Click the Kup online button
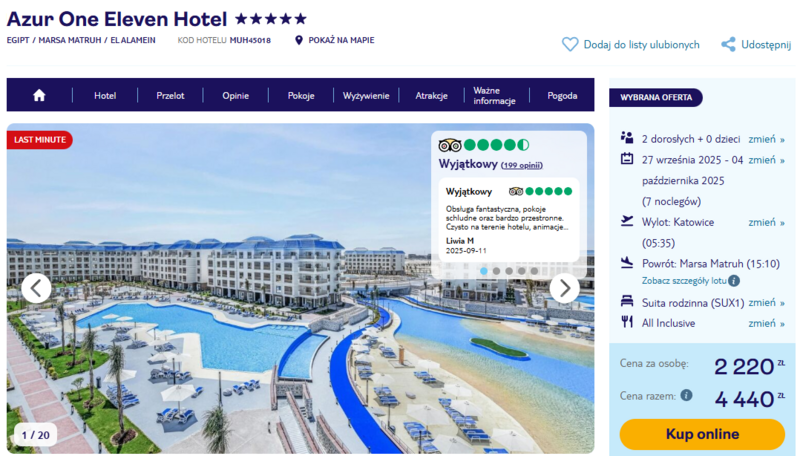This screenshot has width=800, height=456. click(x=702, y=434)
